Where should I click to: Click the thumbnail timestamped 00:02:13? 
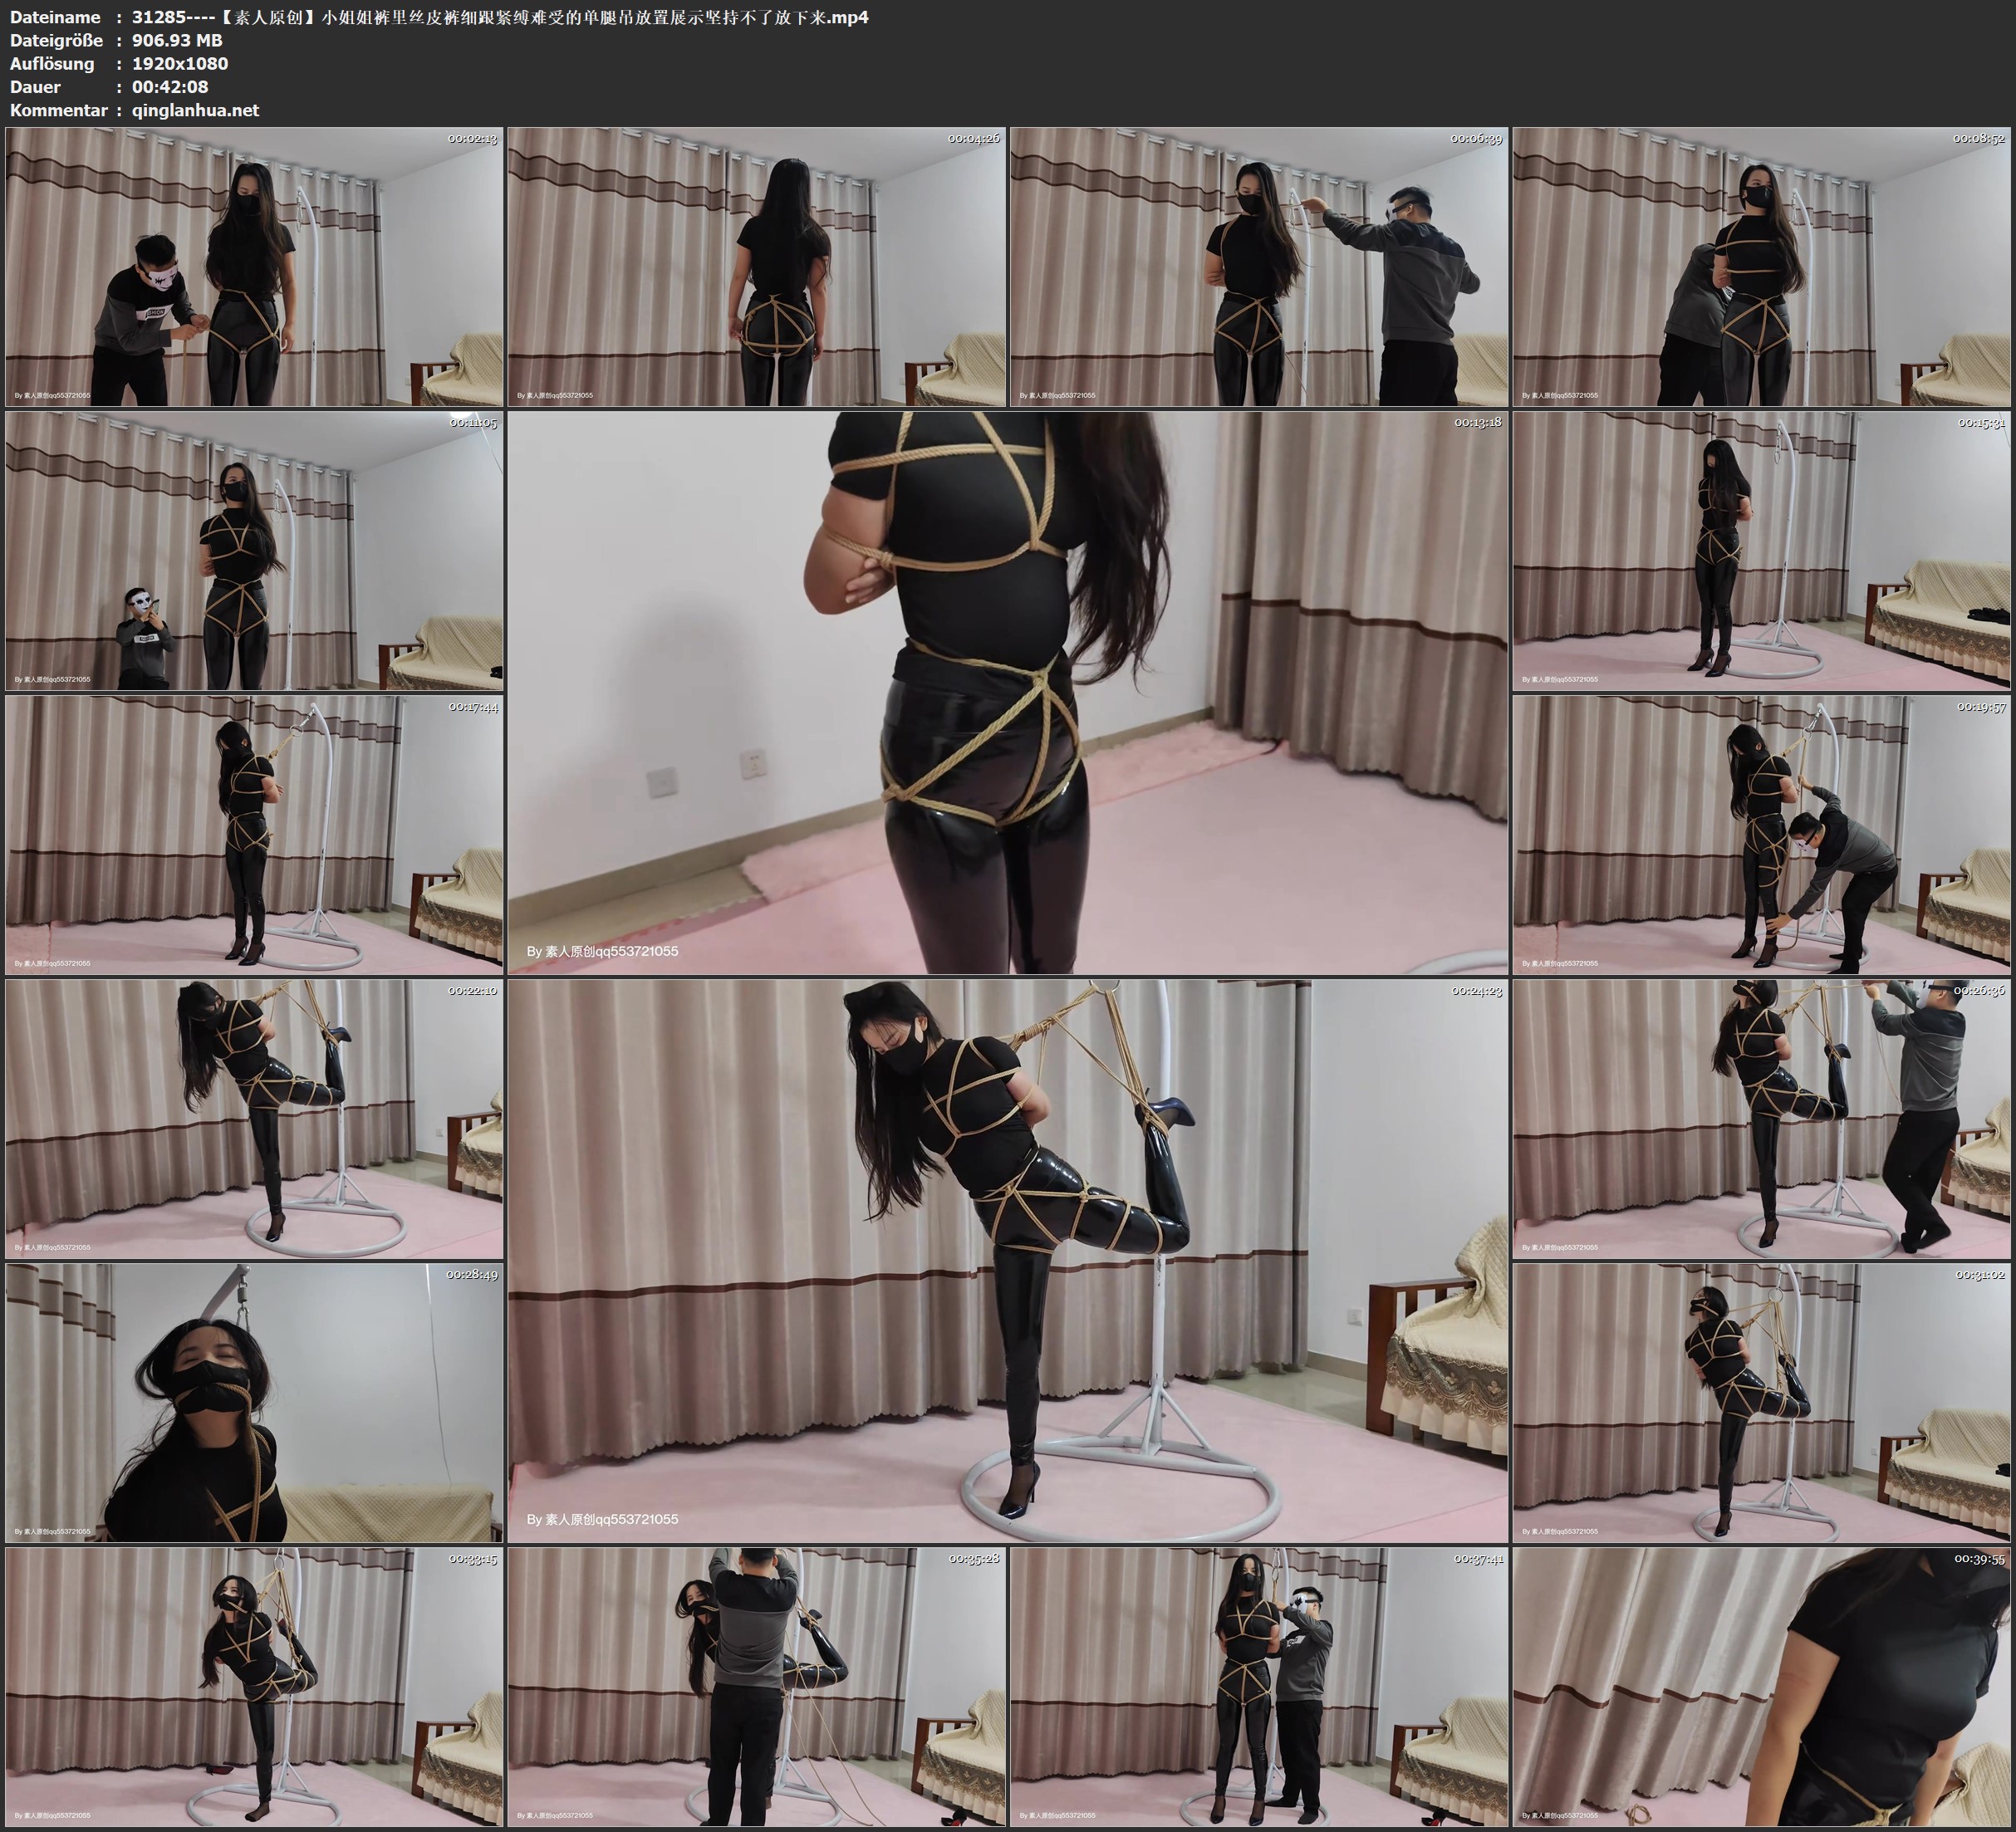pyautogui.click(x=254, y=266)
